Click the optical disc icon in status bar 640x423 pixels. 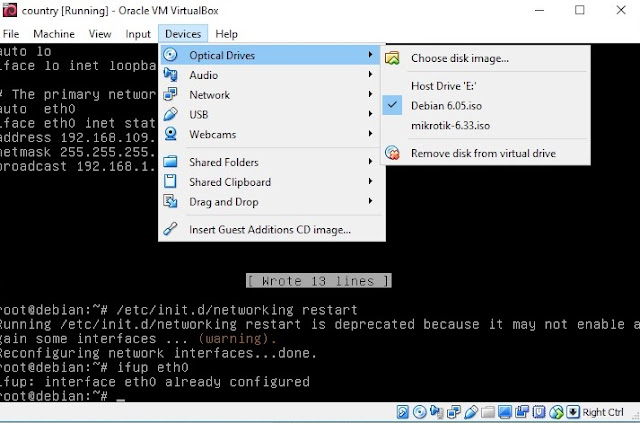420,412
